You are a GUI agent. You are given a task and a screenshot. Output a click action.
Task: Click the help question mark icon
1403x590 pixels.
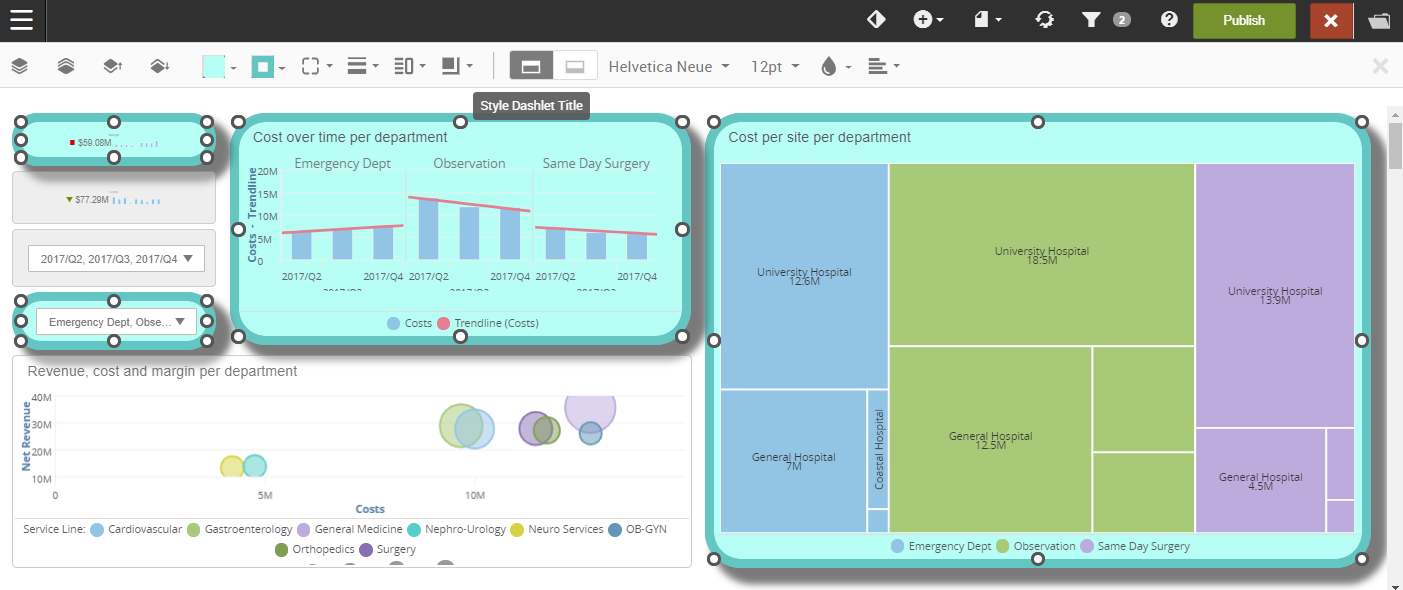click(1168, 20)
